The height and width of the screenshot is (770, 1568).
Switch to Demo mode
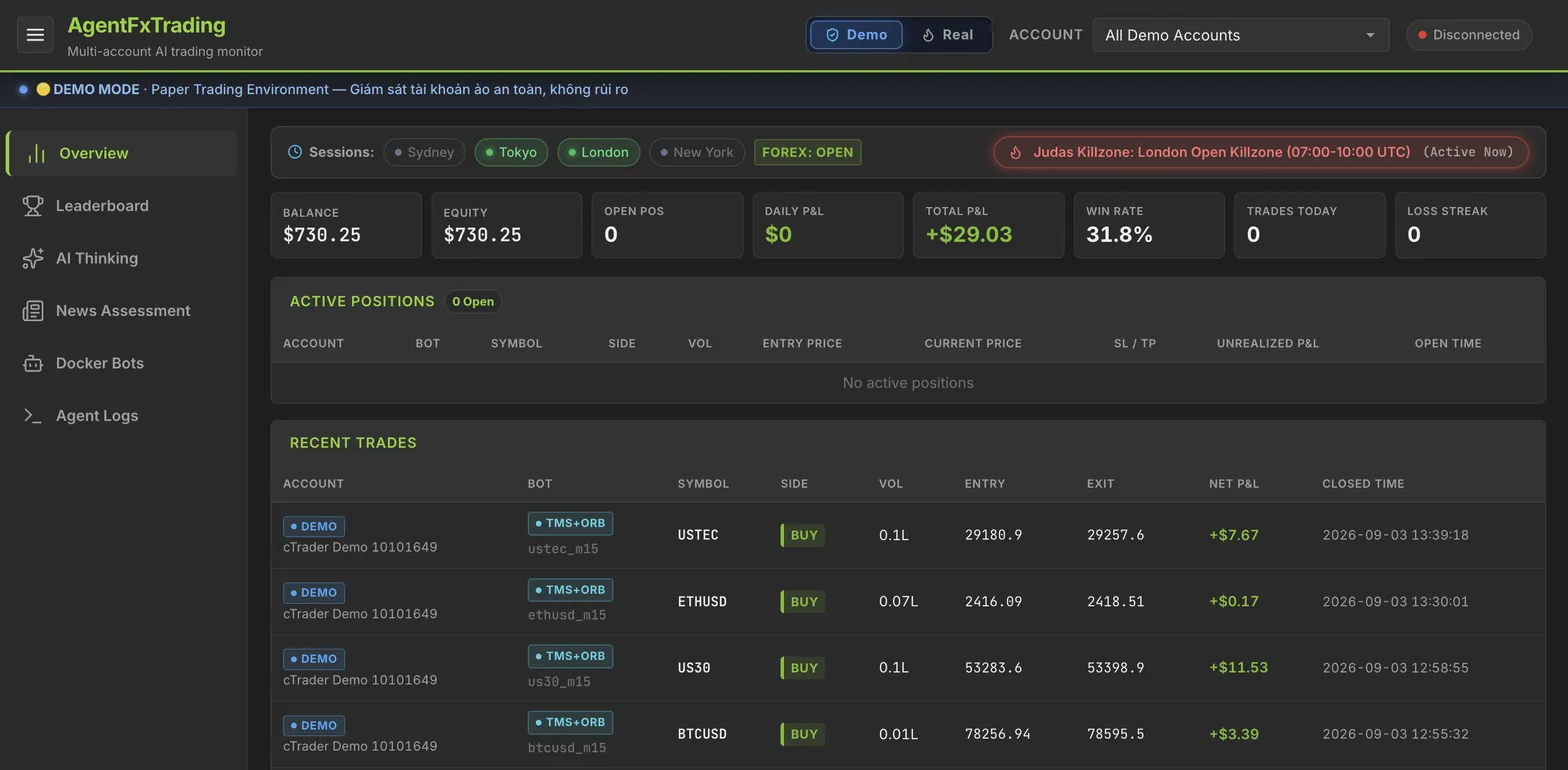[x=856, y=35]
